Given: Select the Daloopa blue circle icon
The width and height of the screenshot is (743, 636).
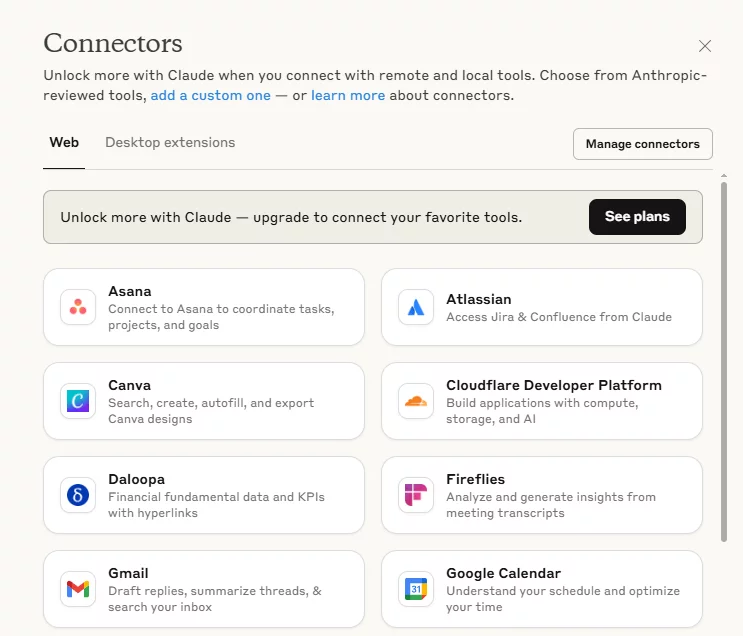Looking at the screenshot, I should tap(78, 495).
